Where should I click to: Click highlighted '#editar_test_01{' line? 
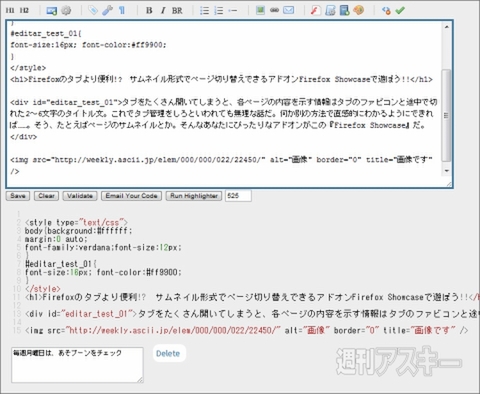[x=61, y=264]
